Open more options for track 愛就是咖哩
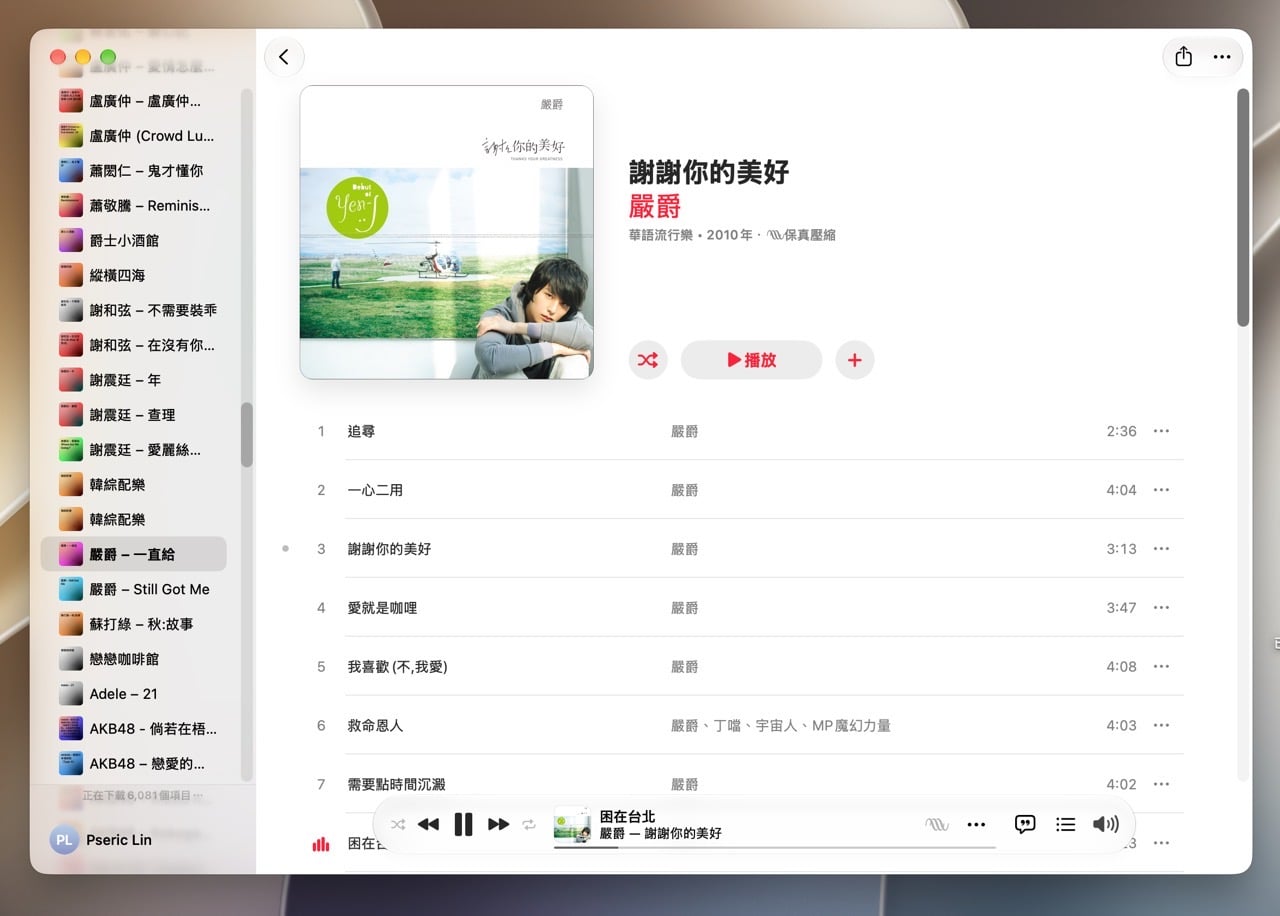 click(x=1161, y=608)
